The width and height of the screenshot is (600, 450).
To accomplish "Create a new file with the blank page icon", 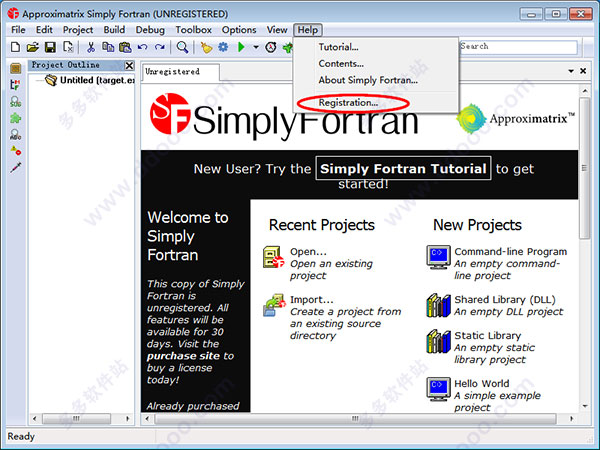I will [x=15, y=47].
